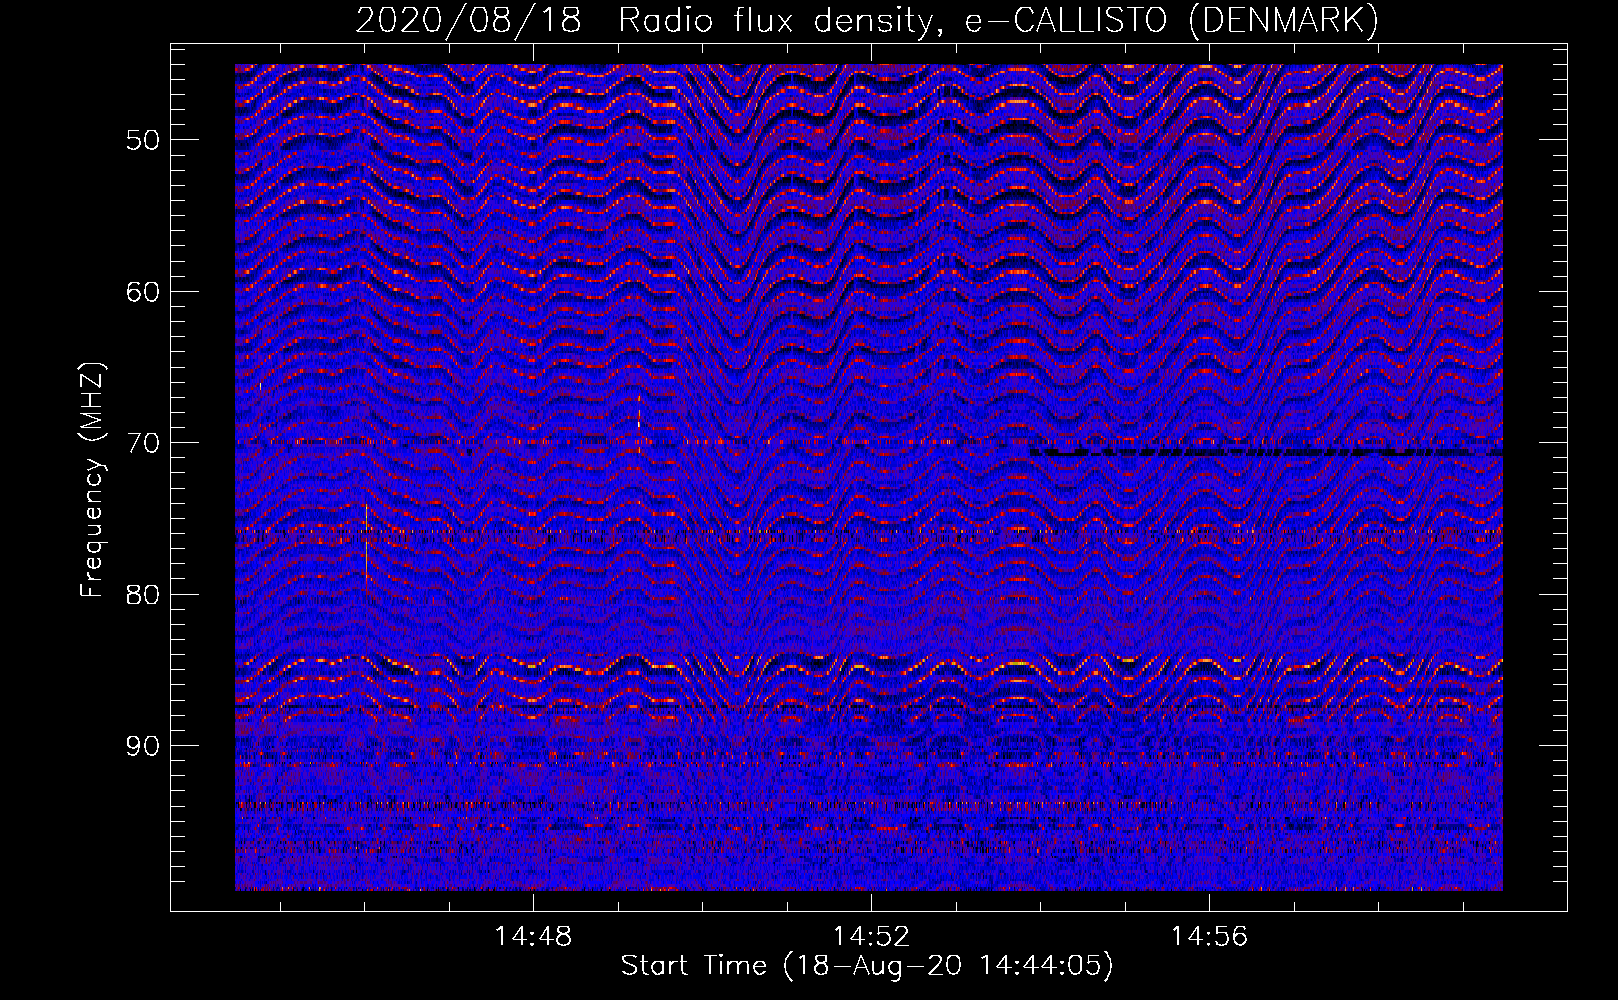Click the 14:48 time tick label

click(x=533, y=936)
